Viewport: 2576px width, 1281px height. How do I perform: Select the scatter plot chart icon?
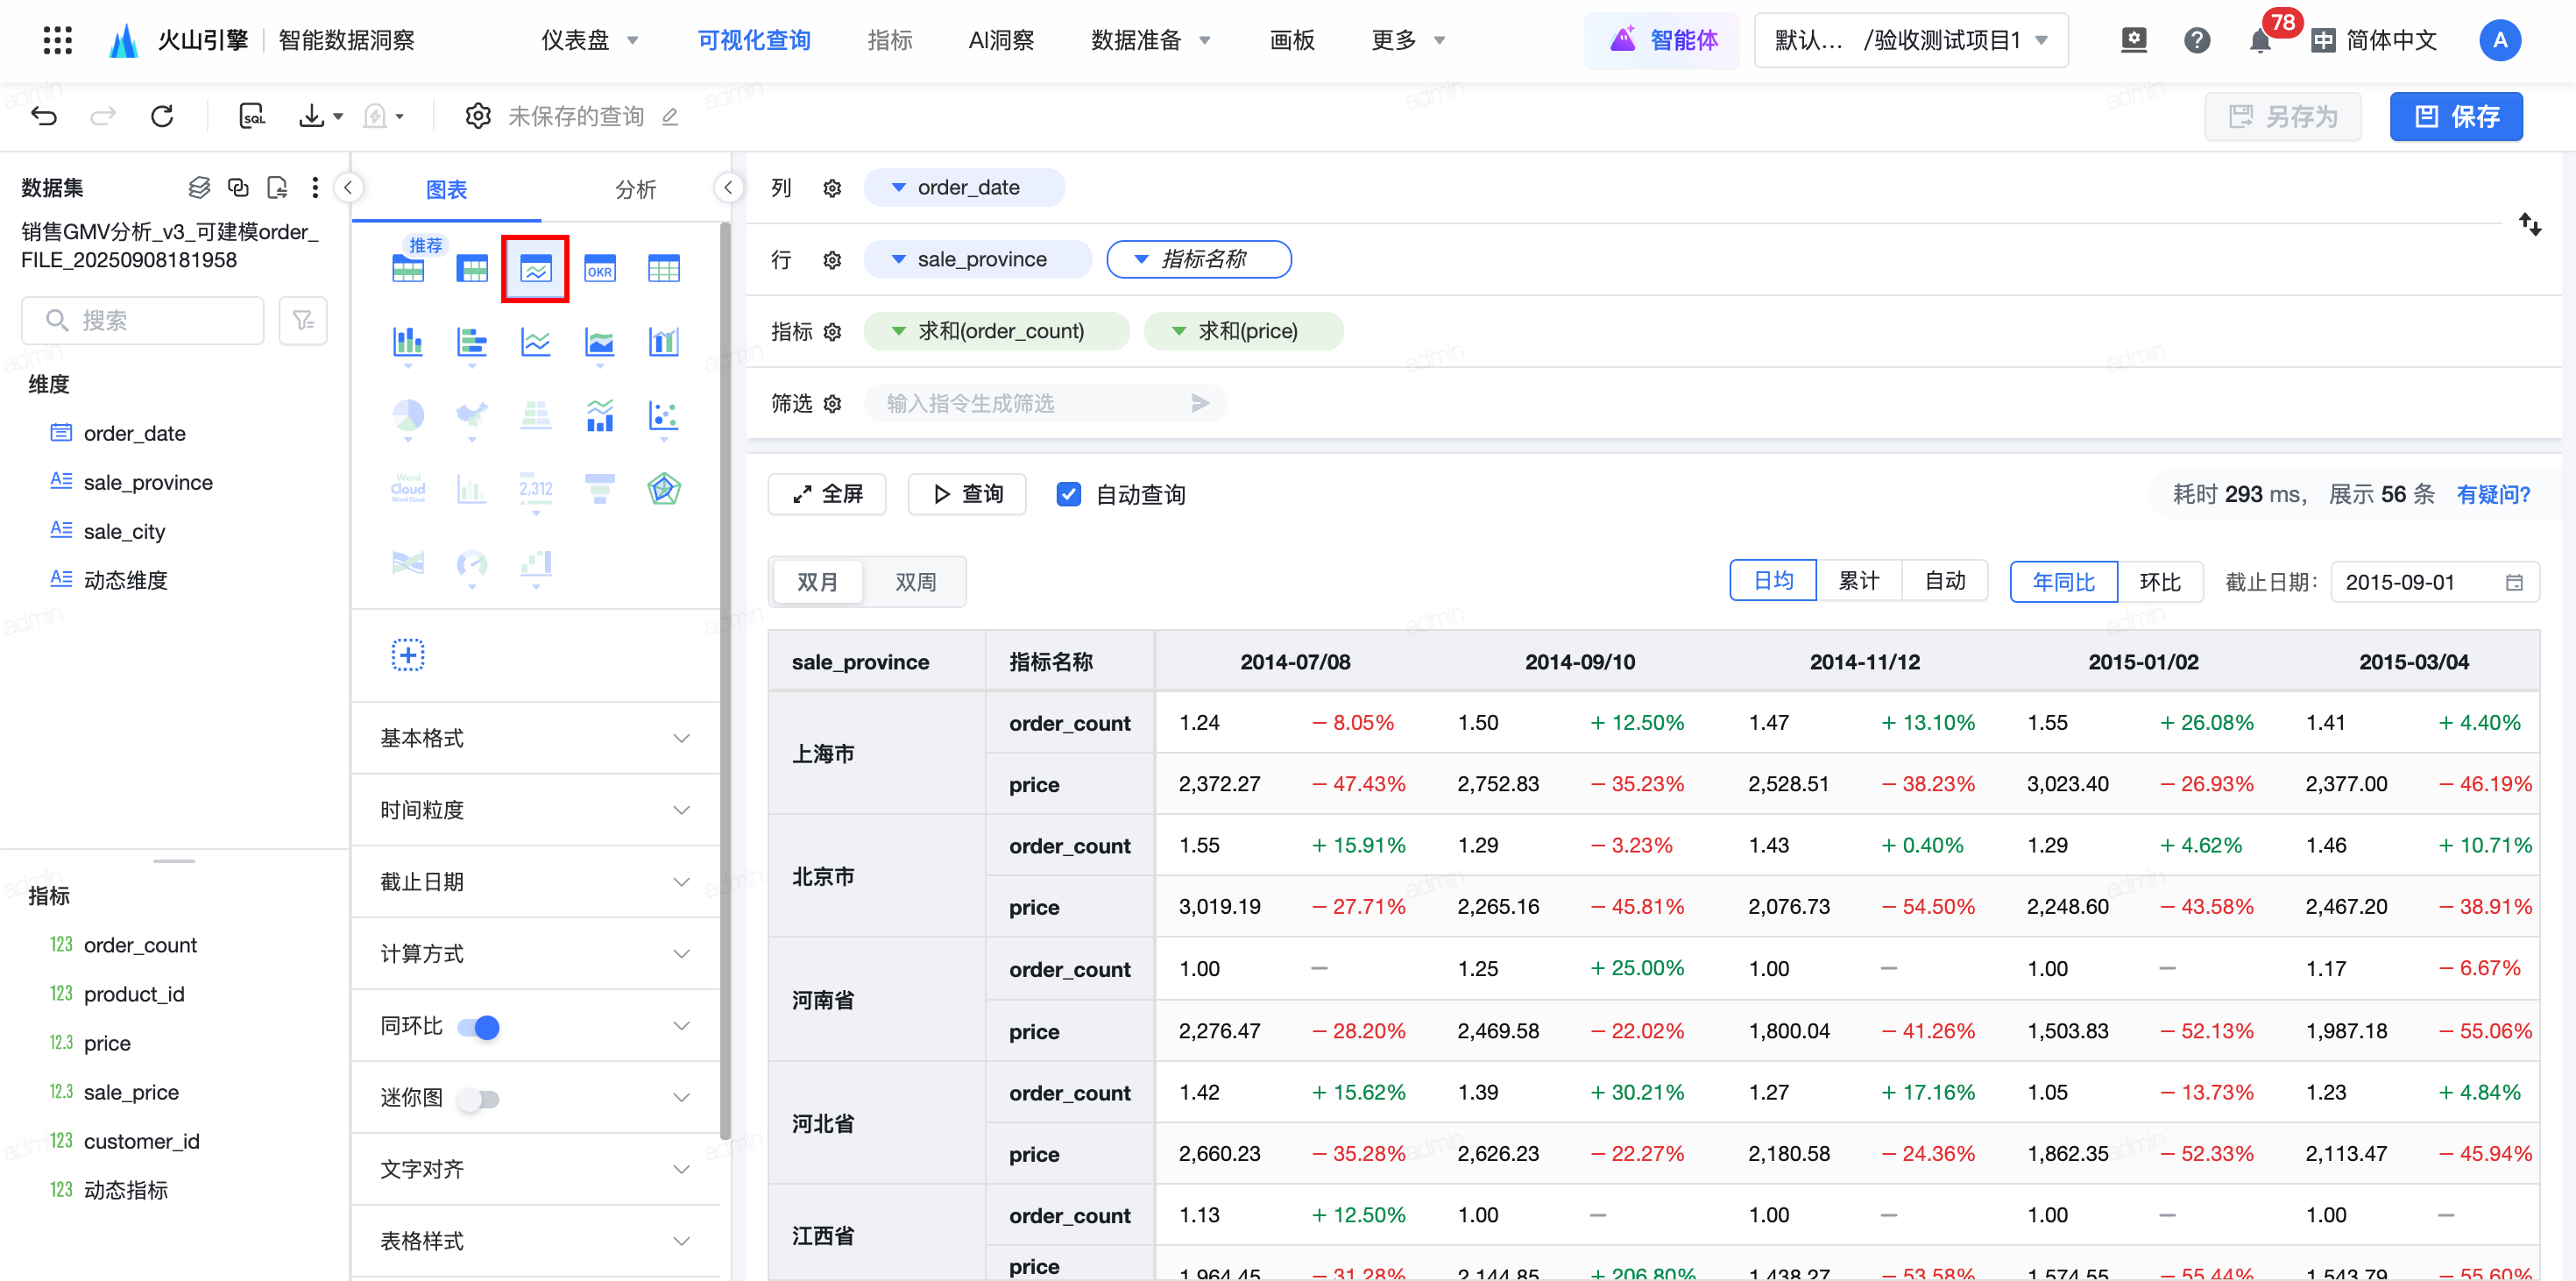(663, 416)
